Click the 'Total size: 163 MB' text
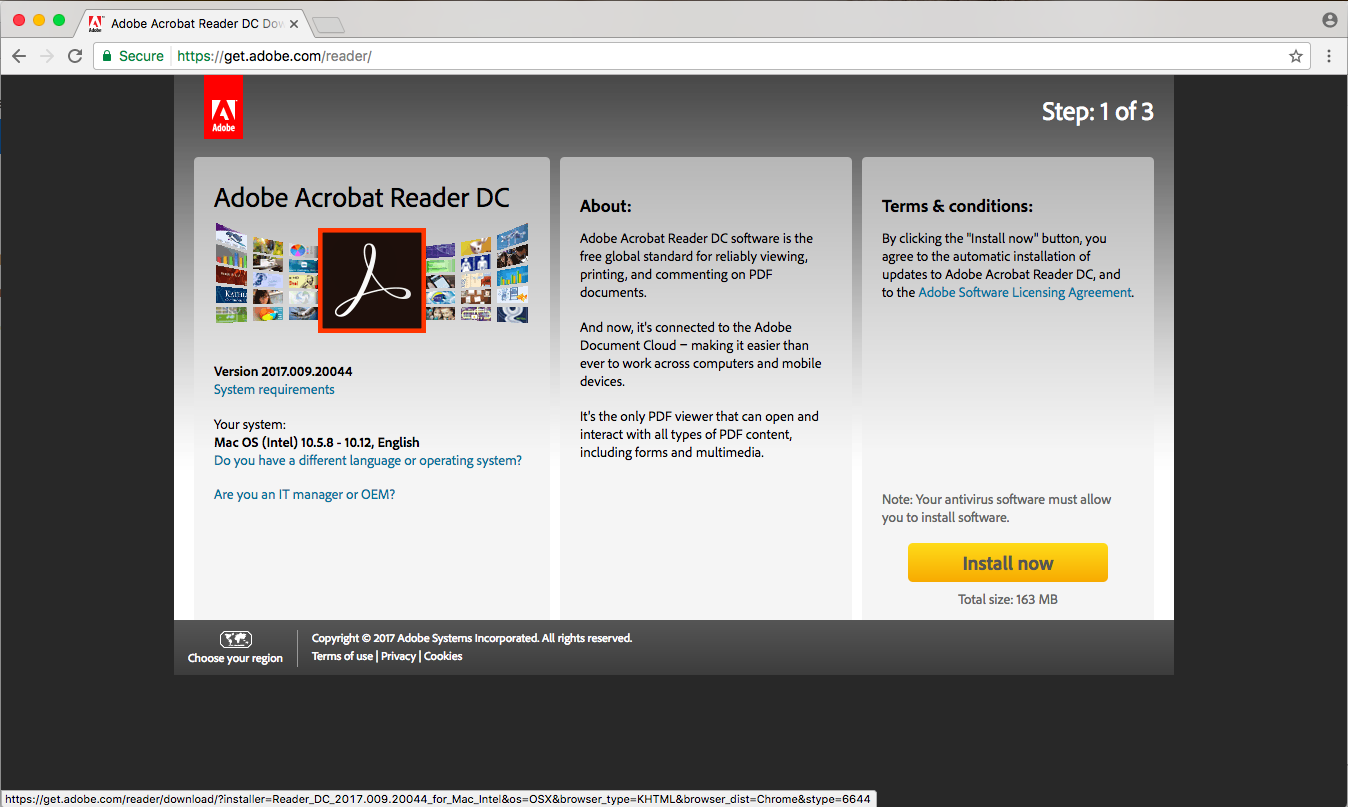Image resolution: width=1348 pixels, height=807 pixels. tap(1008, 600)
